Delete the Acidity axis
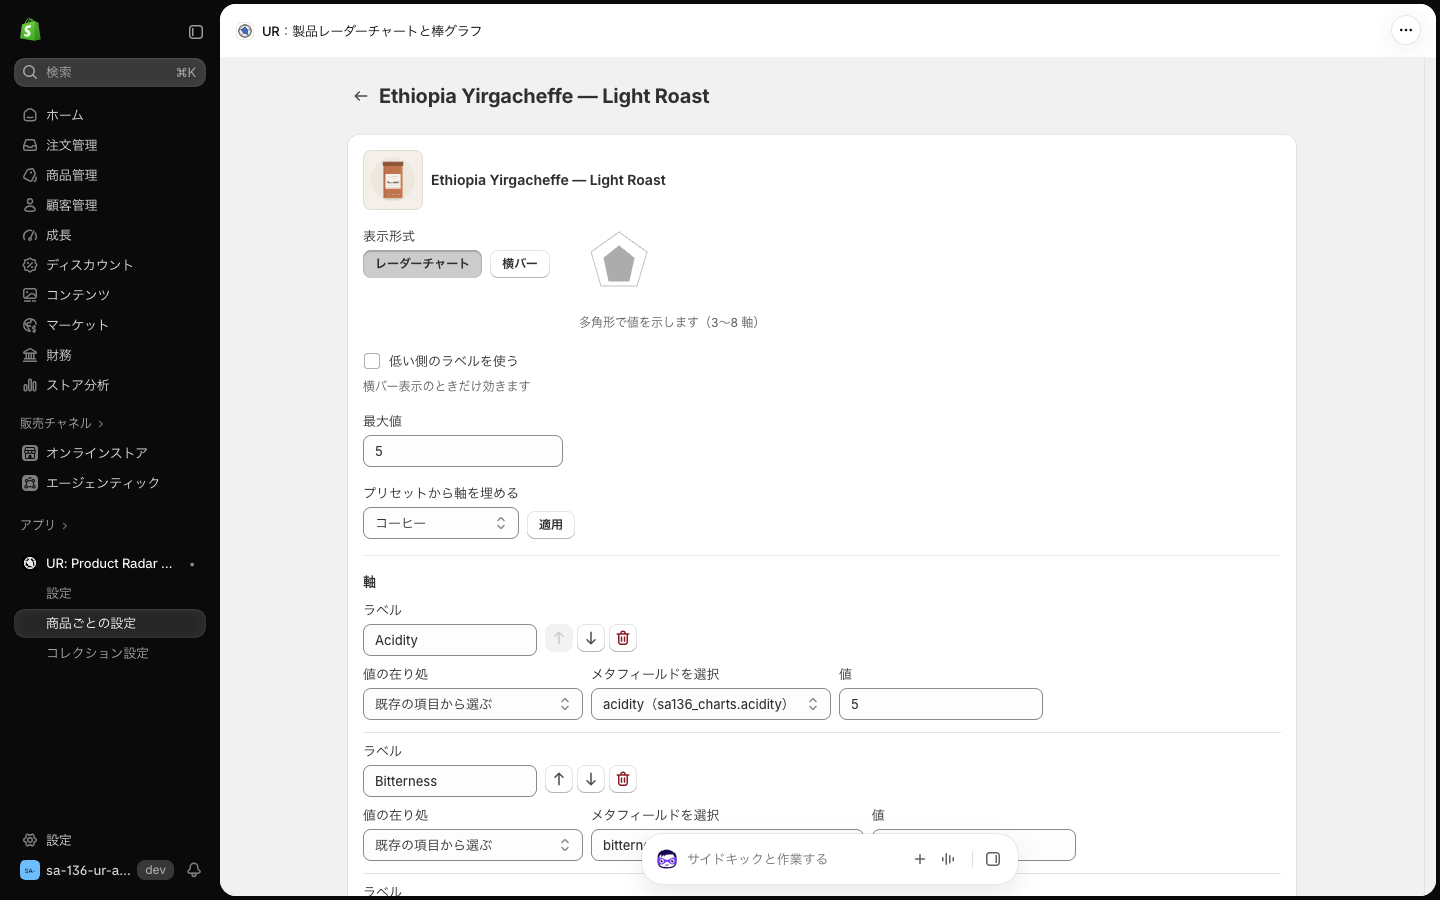Viewport: 1440px width, 900px height. 623,638
